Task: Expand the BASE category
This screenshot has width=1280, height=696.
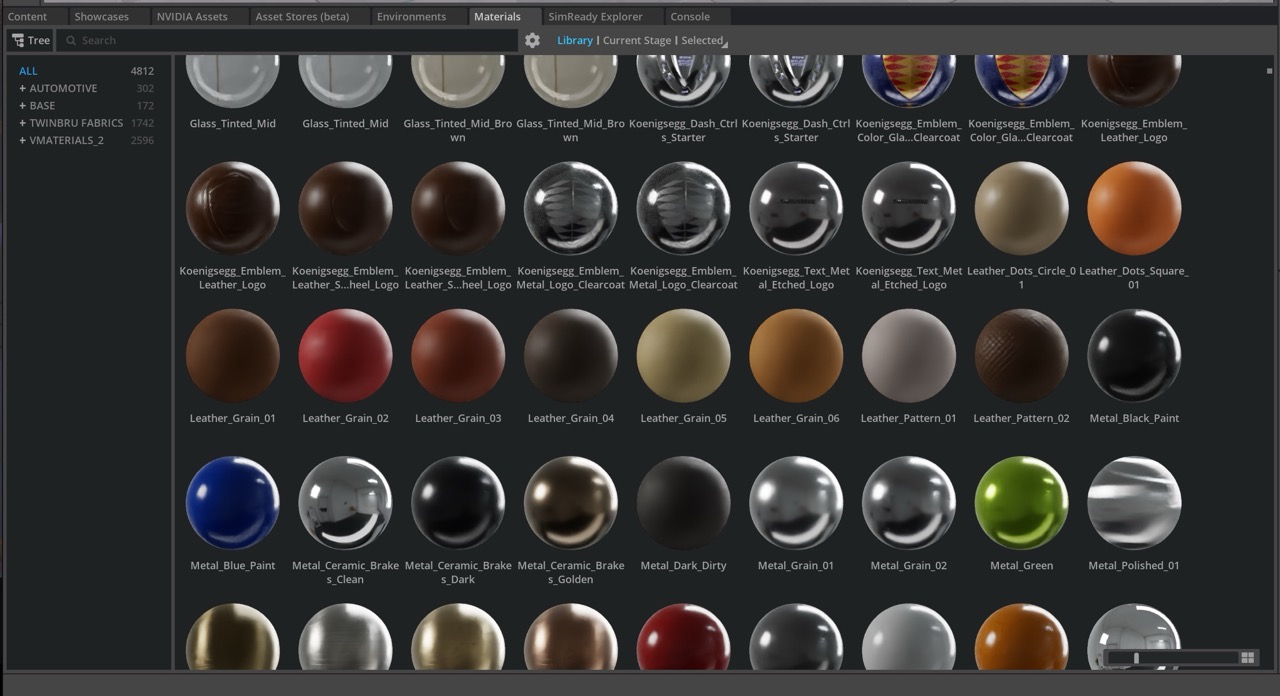Action: coord(22,105)
